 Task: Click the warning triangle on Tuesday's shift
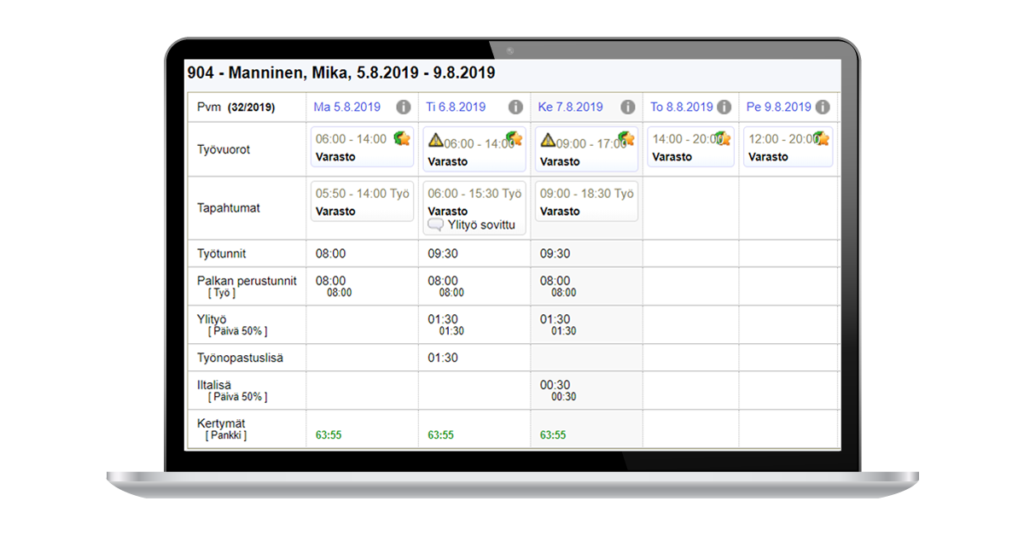[x=436, y=142]
